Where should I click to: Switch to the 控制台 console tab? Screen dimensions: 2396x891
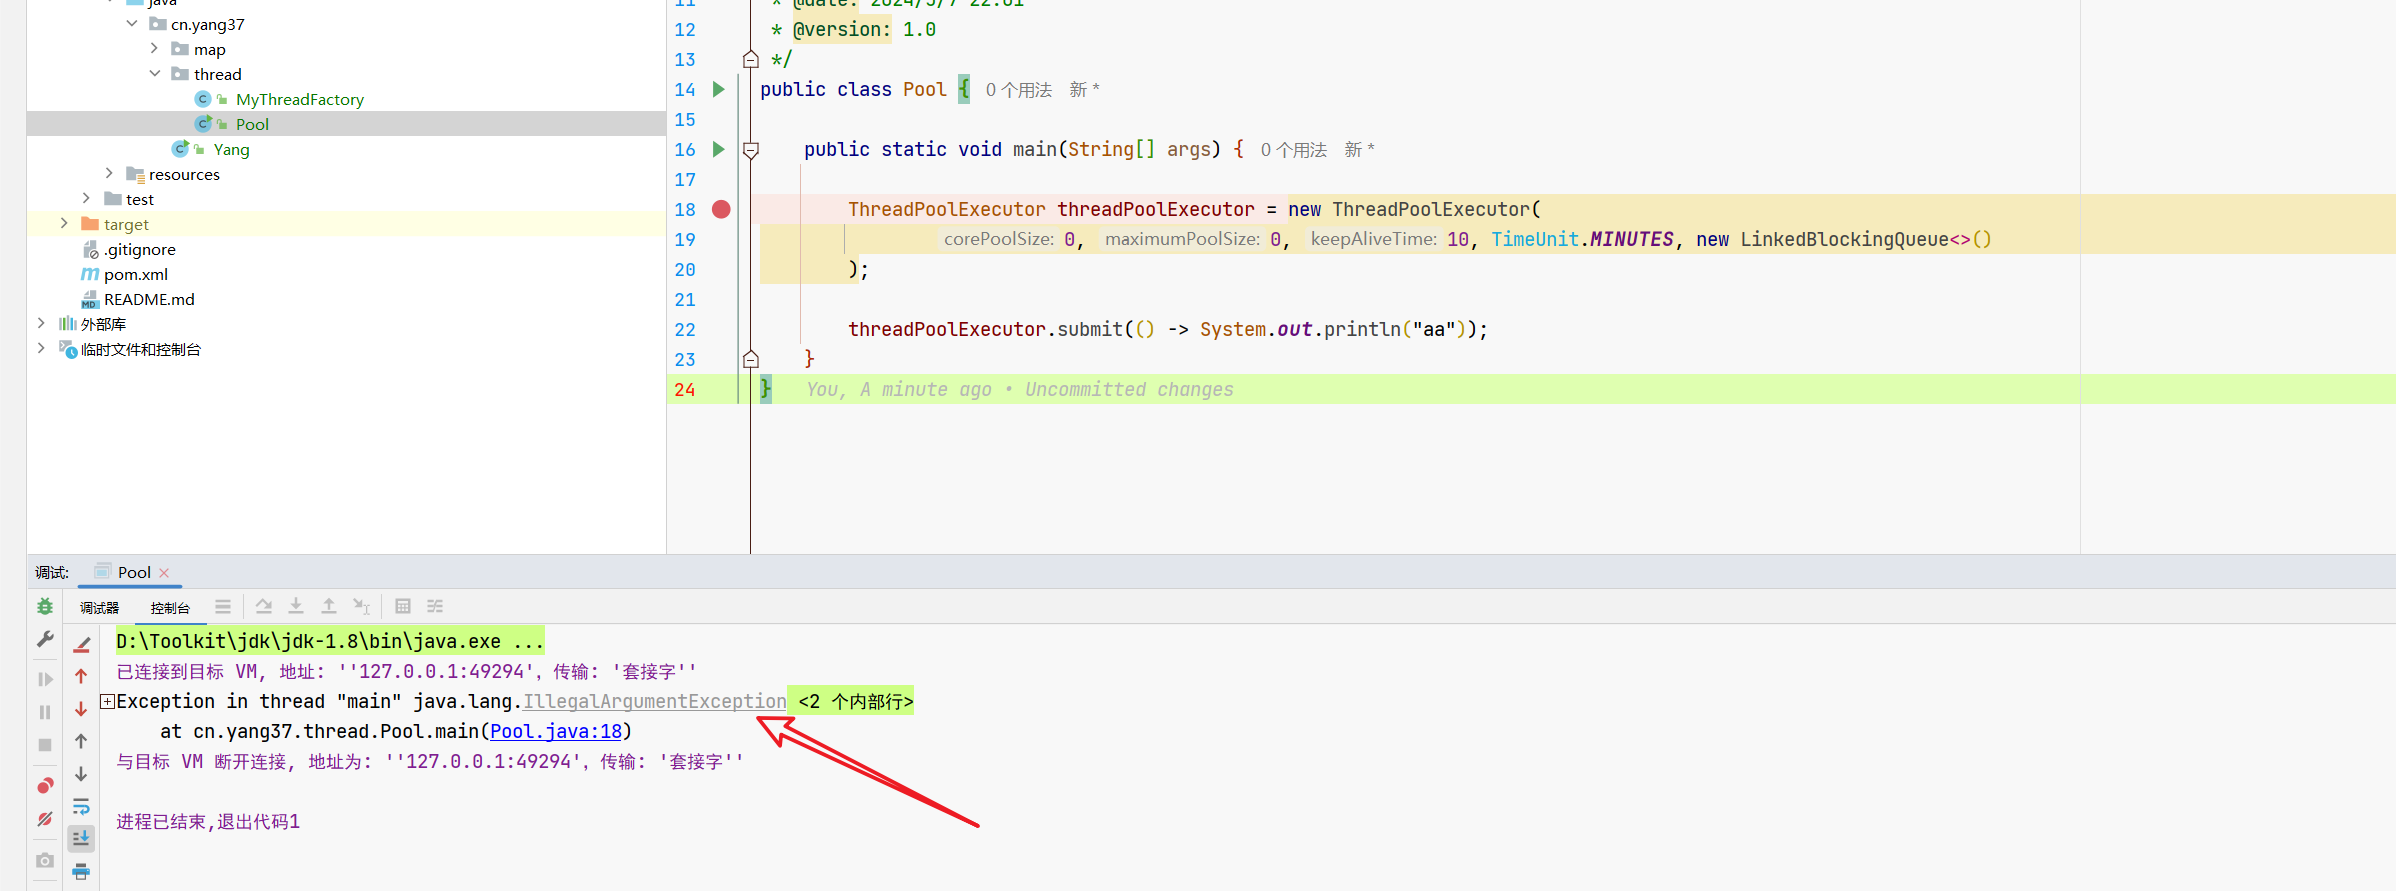pos(170,607)
